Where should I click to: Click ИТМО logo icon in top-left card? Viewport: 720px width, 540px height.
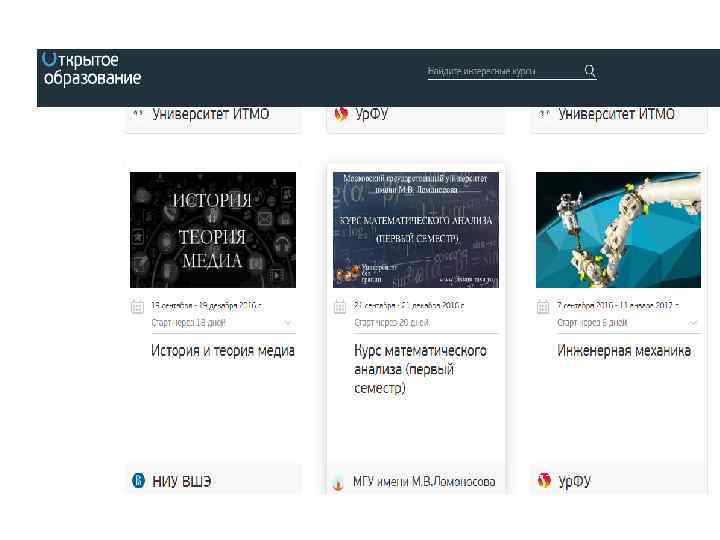point(138,113)
